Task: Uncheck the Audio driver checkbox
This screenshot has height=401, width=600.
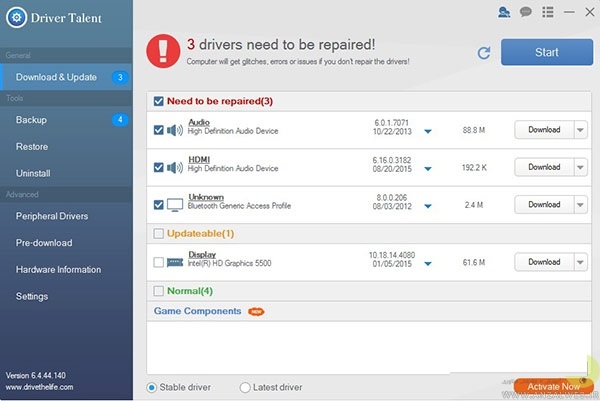Action: 159,130
